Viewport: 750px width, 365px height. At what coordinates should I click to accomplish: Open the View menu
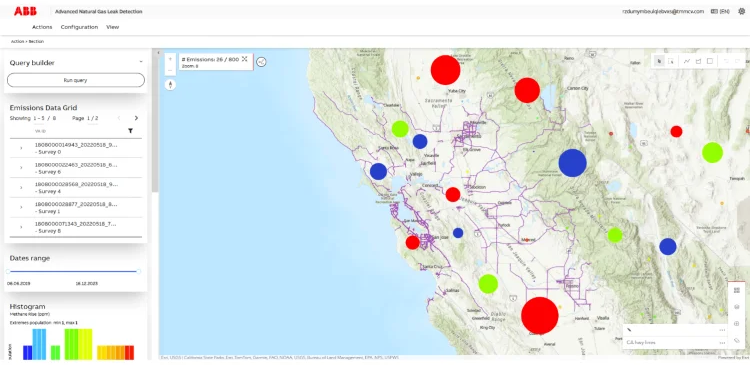112,27
